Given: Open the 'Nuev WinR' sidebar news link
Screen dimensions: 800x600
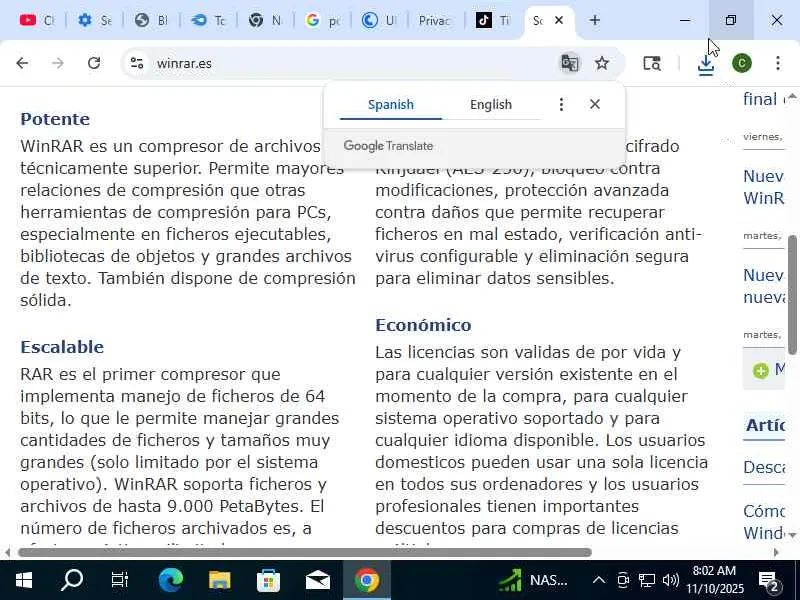Looking at the screenshot, I should 763,187.
